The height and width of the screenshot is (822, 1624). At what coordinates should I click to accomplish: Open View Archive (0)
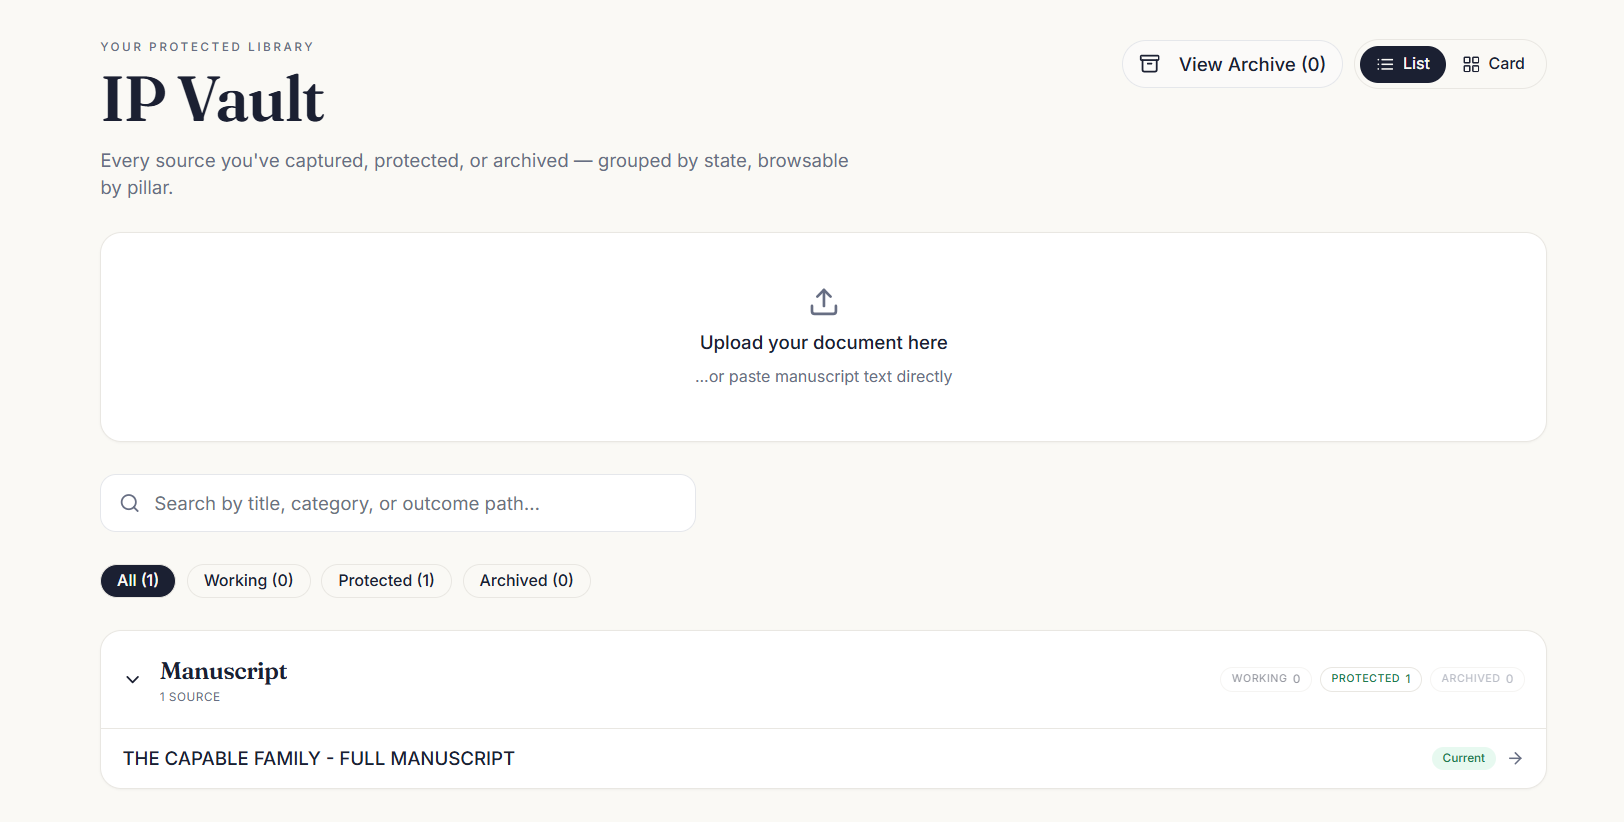point(1232,64)
